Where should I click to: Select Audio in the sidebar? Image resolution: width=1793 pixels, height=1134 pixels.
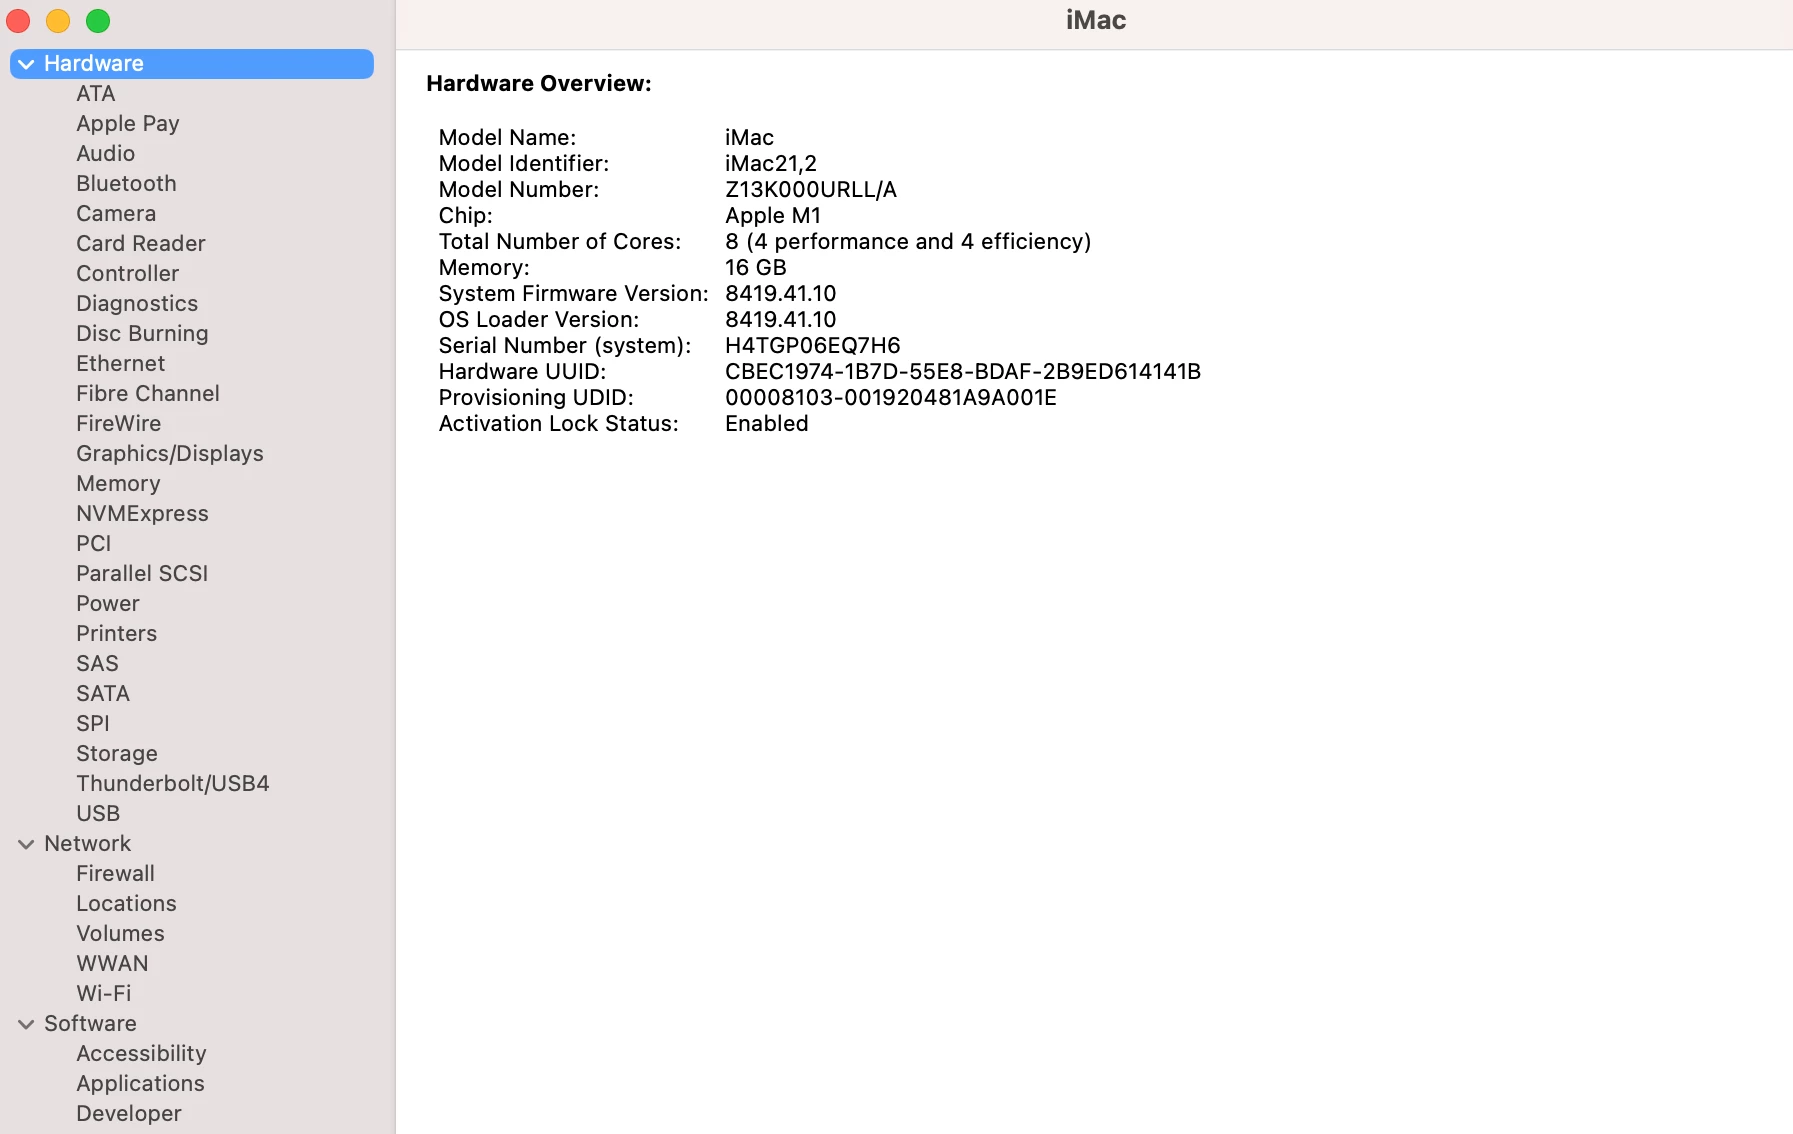click(x=106, y=154)
